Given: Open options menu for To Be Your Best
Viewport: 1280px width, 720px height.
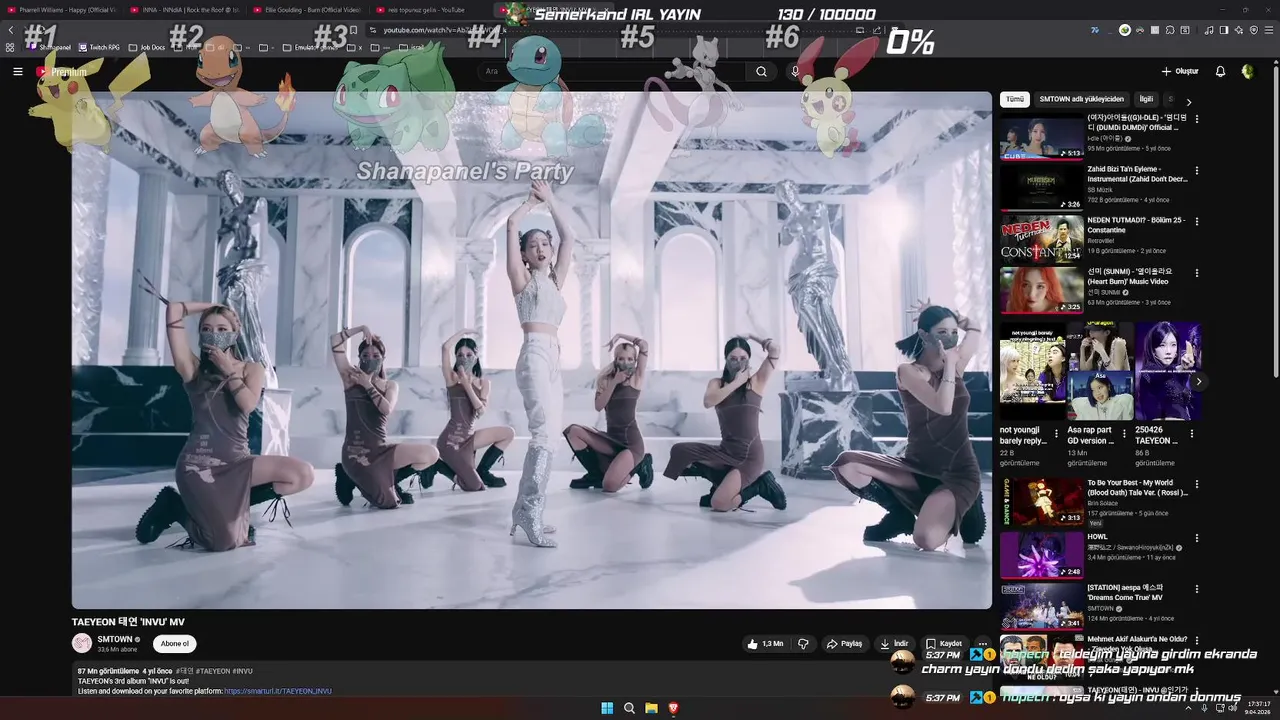Looking at the screenshot, I should (x=1197, y=483).
